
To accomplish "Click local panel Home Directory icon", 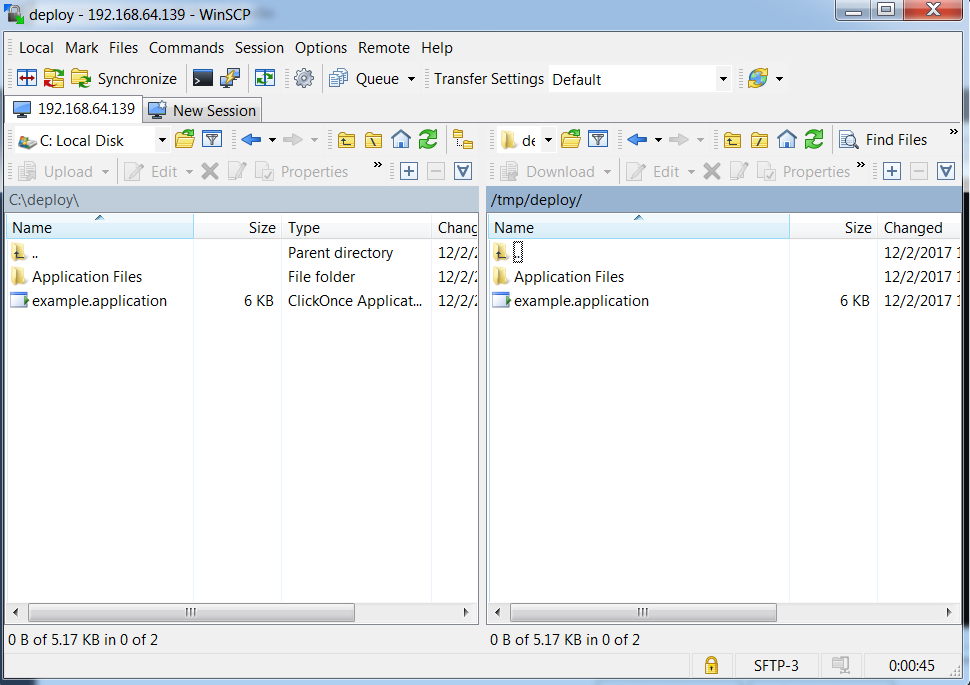I will [400, 140].
